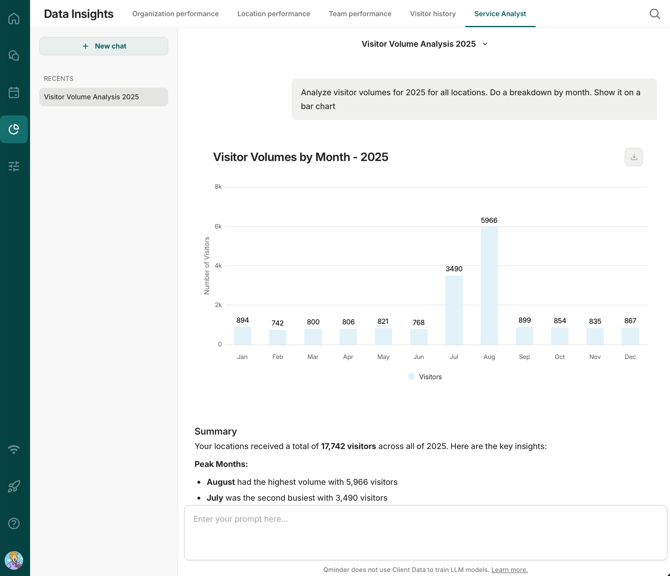Start a New chat
This screenshot has height=576, width=670.
[104, 46]
